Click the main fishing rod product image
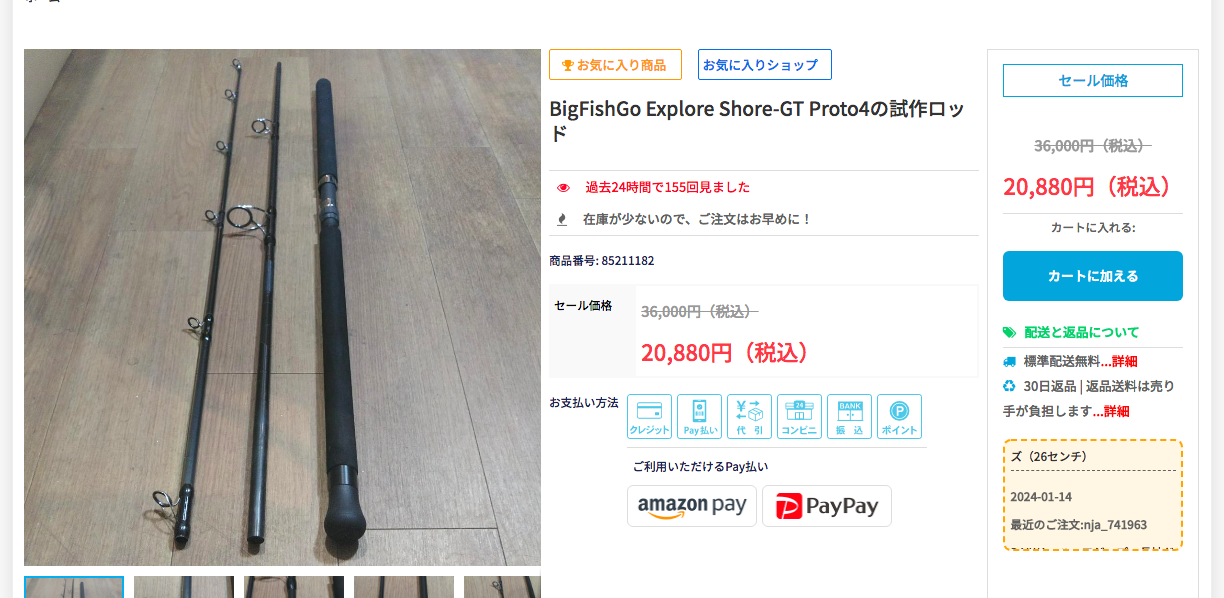1224x598 pixels. coord(282,308)
